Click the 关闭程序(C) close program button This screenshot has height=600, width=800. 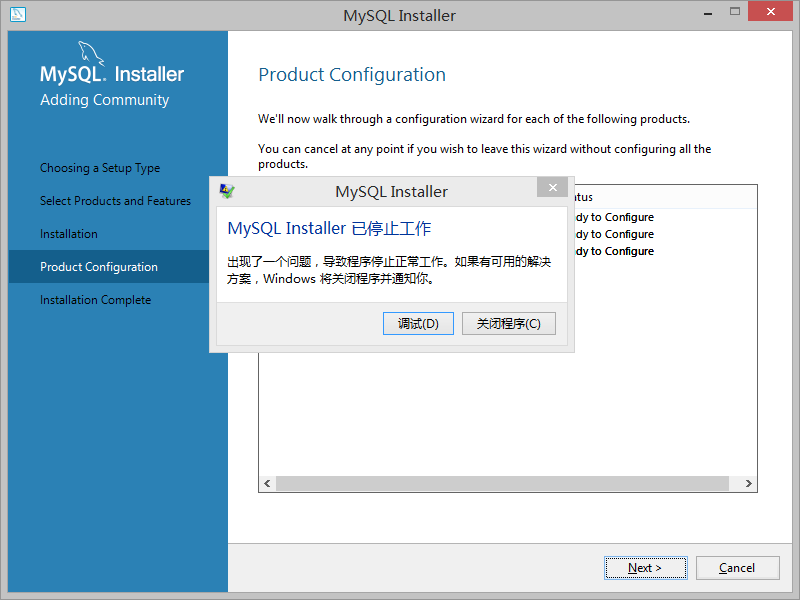[x=509, y=323]
